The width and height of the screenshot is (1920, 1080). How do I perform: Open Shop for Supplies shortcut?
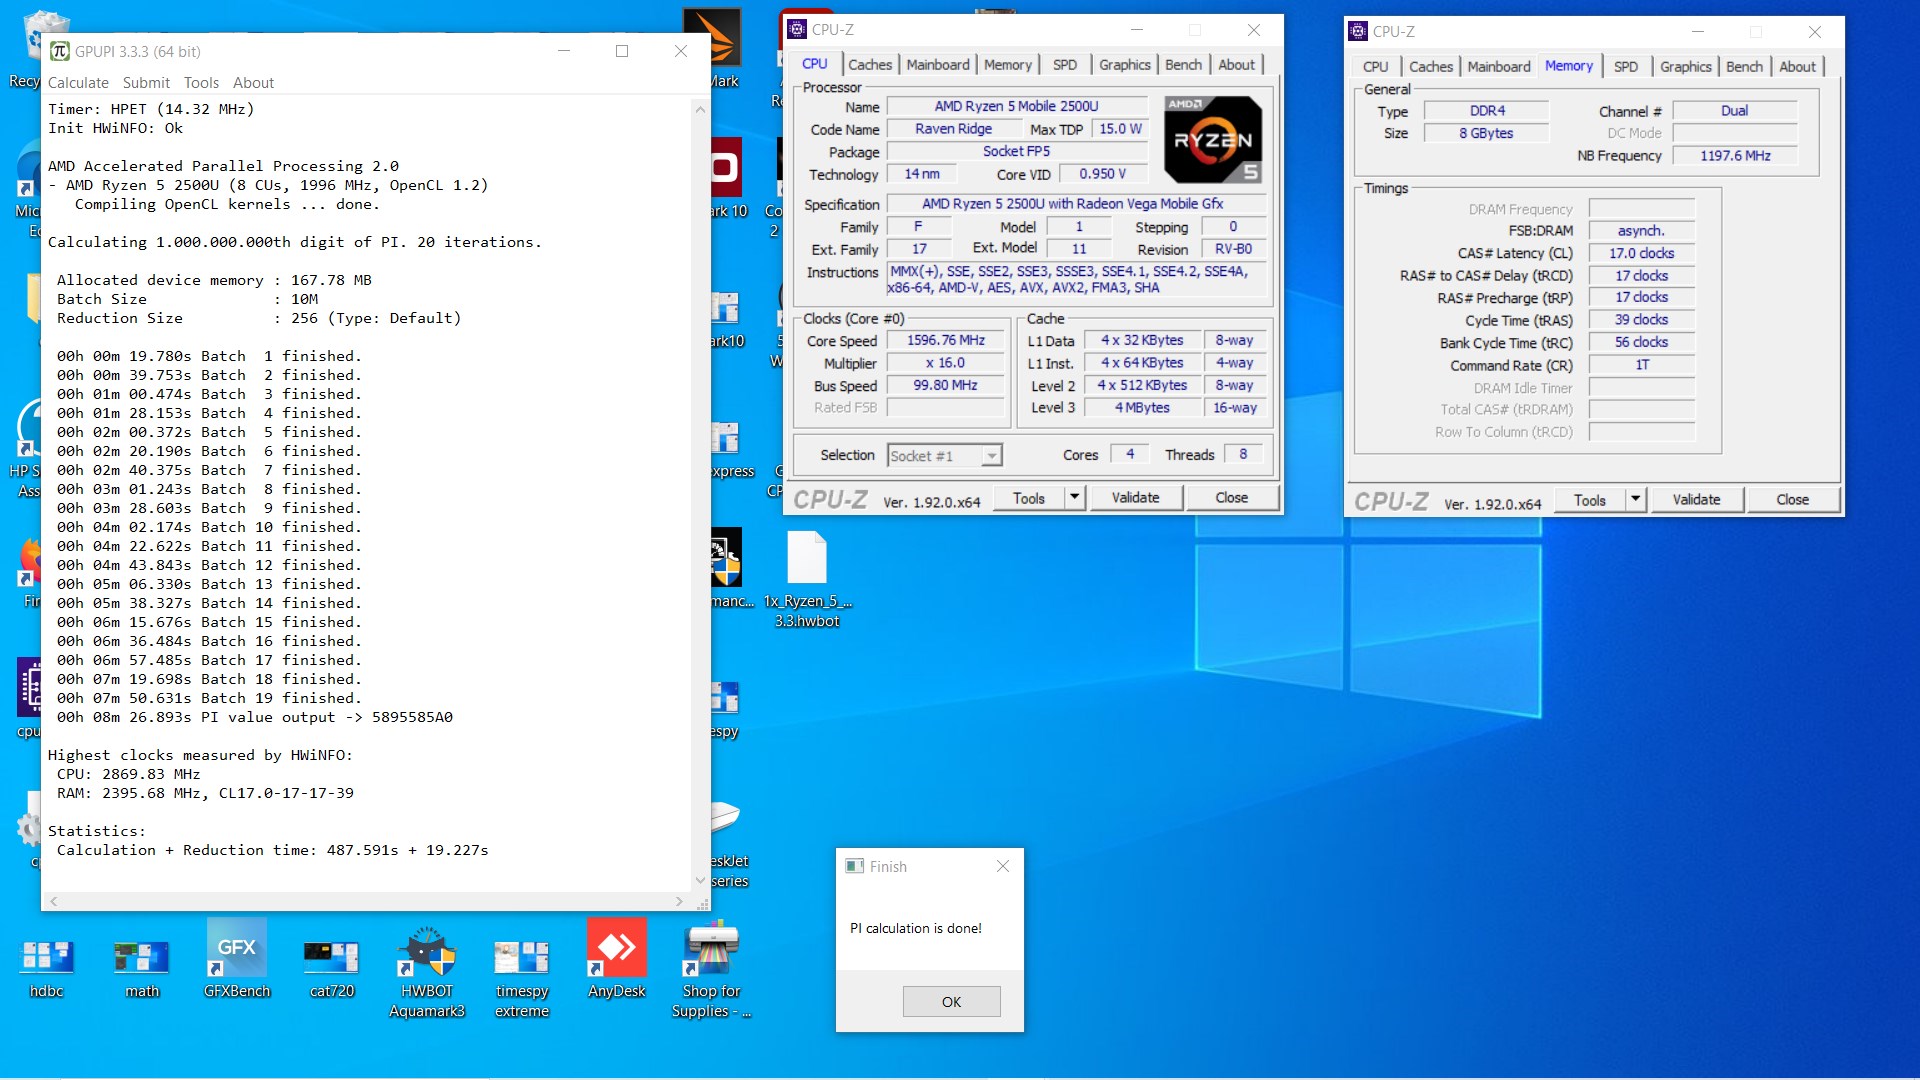[711, 970]
